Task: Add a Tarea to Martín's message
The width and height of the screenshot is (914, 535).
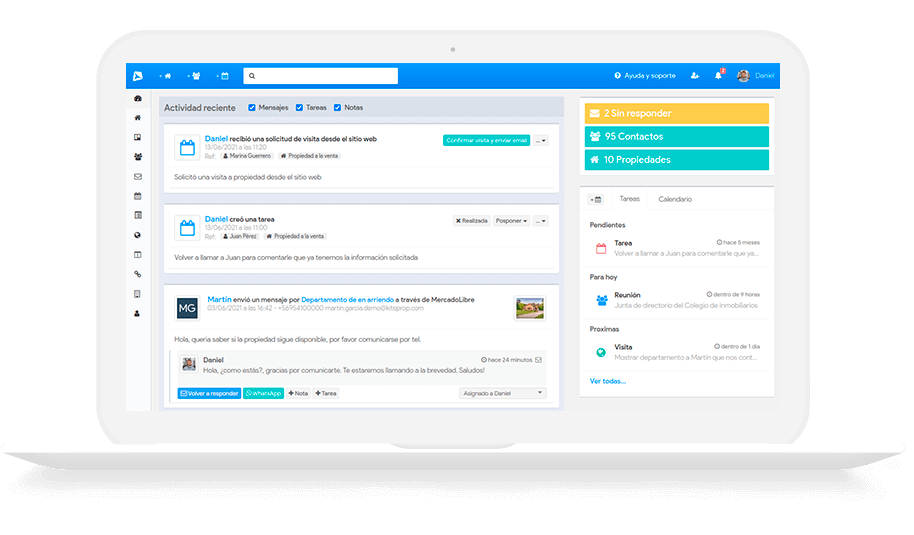Action: [326, 393]
